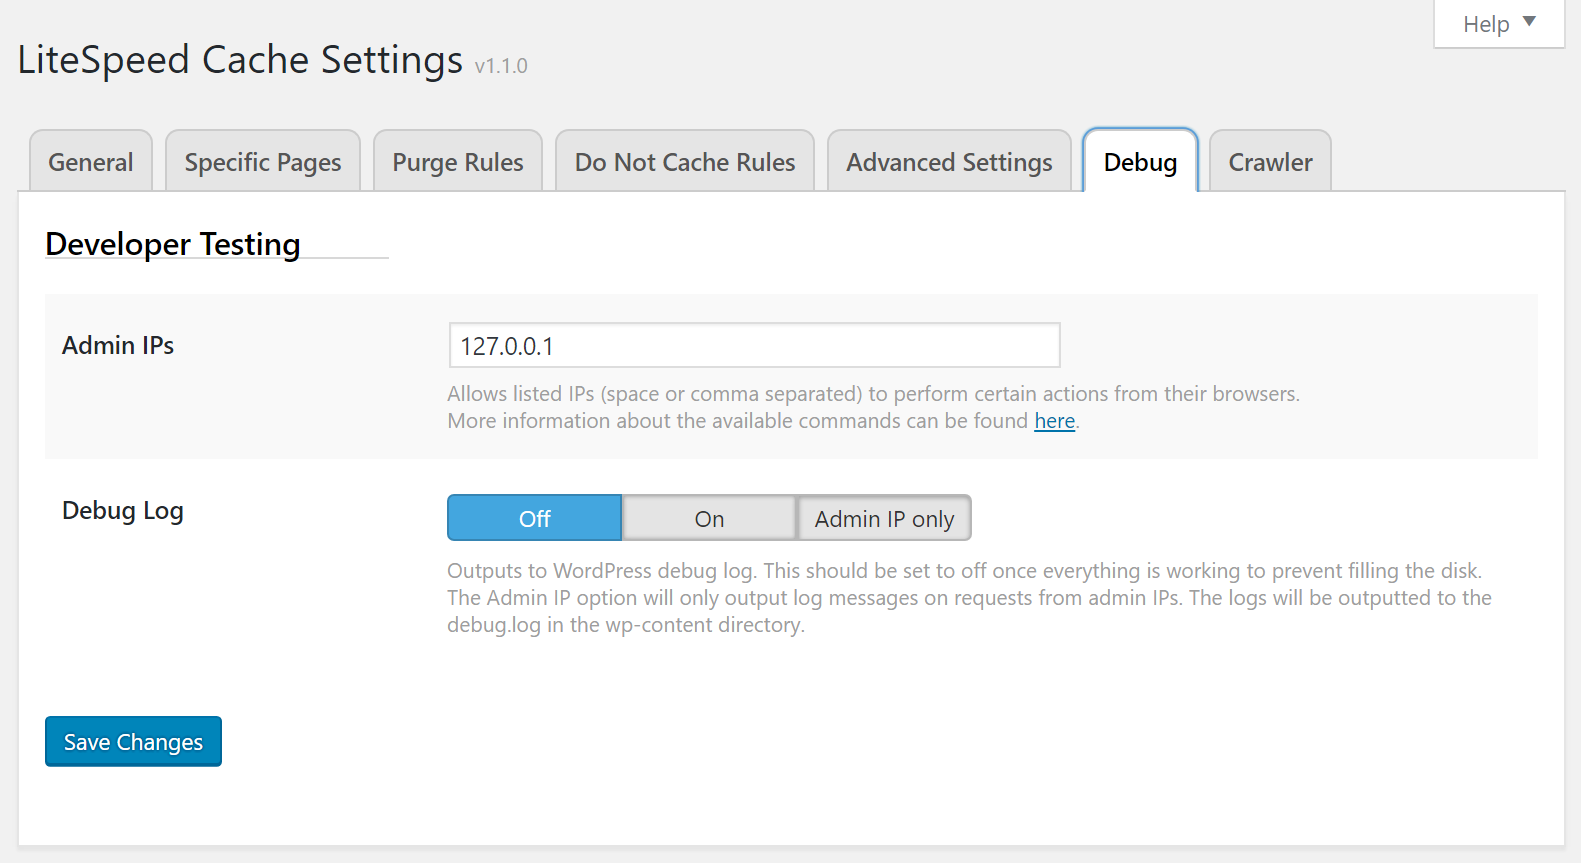Go to Do Not Cache Rules tab
Image resolution: width=1581 pixels, height=863 pixels.
685,161
